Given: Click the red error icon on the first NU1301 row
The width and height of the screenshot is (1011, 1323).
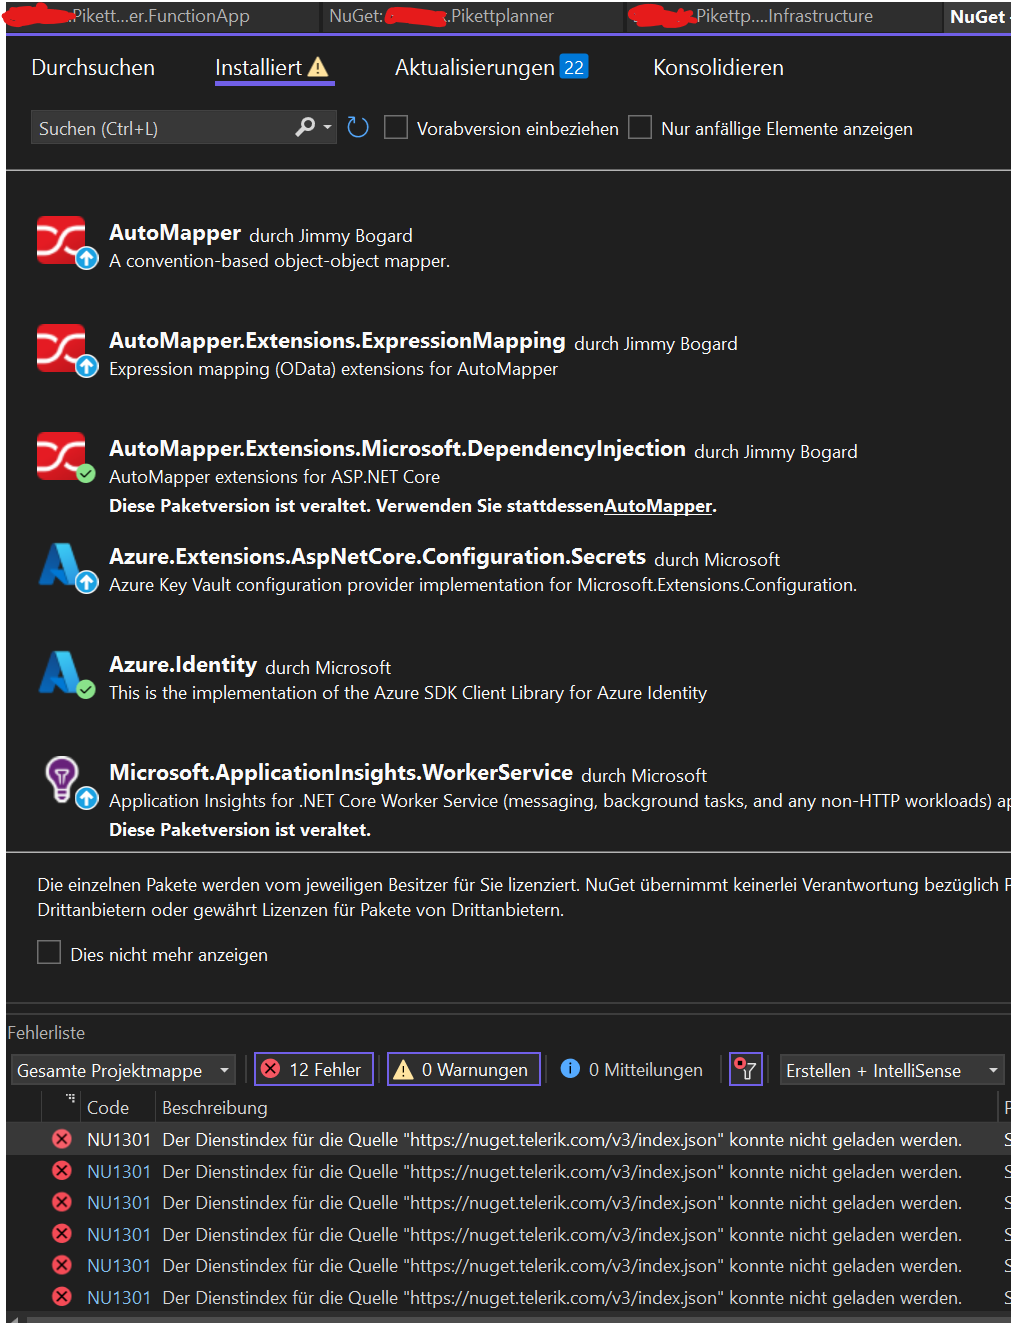Looking at the screenshot, I should 61,1139.
